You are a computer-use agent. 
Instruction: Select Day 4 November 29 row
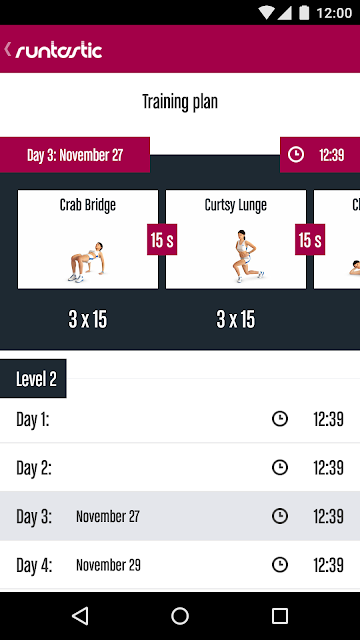180,565
